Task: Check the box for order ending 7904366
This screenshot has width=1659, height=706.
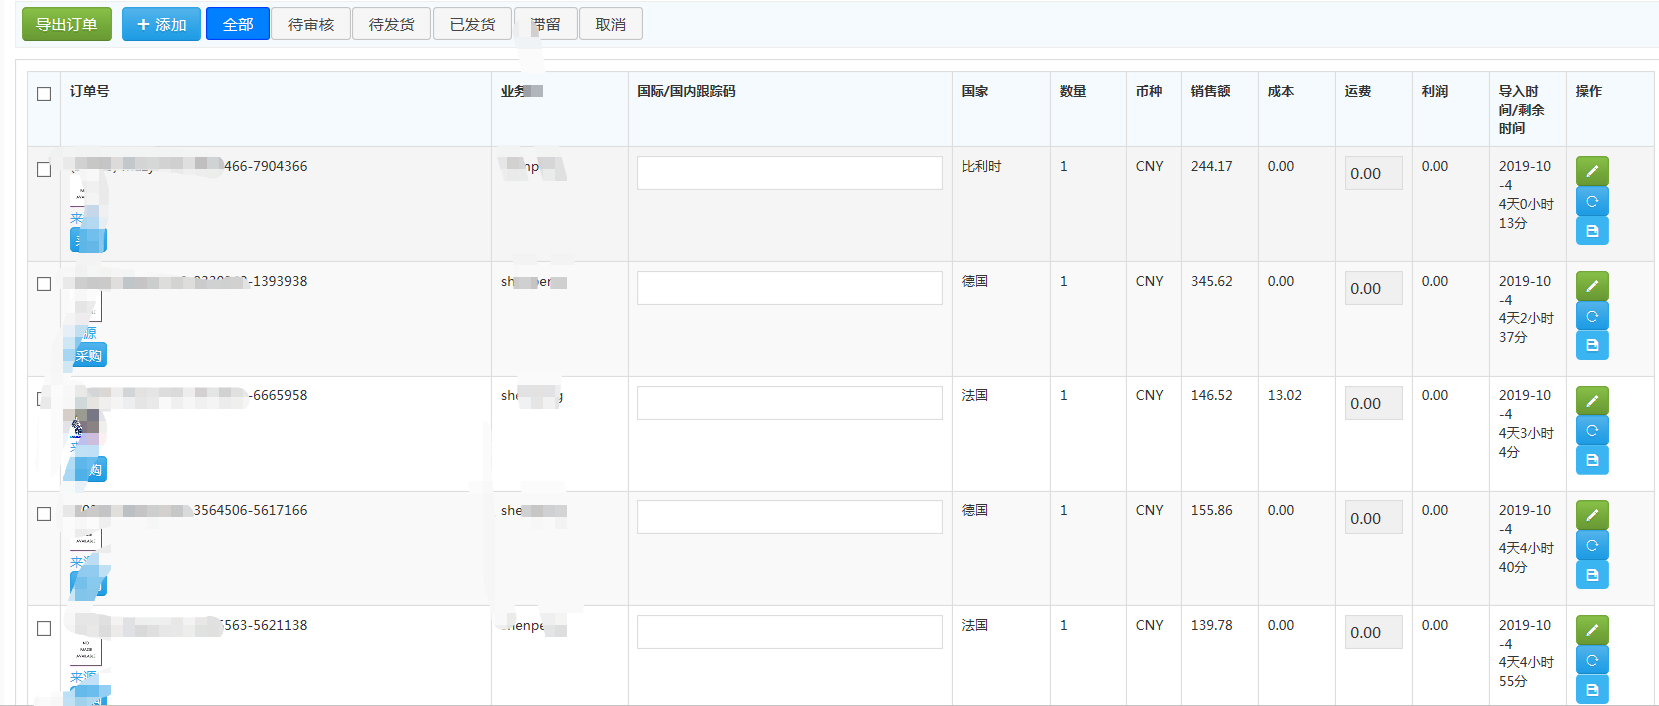Action: tap(44, 170)
